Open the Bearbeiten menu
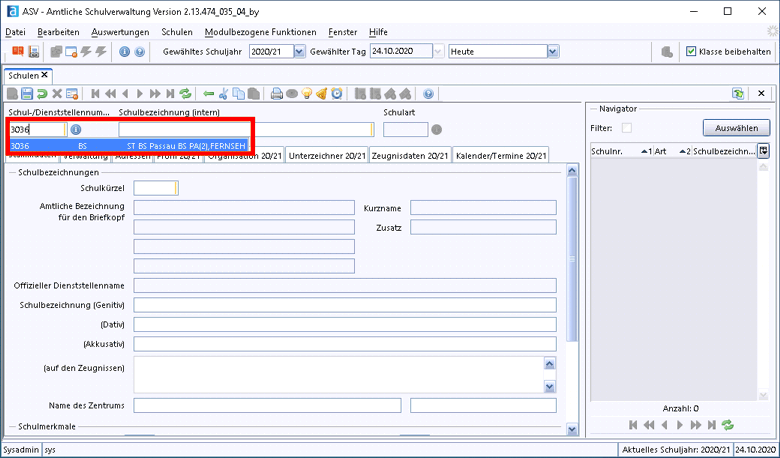Screen dimensions: 780x458 coord(58,32)
